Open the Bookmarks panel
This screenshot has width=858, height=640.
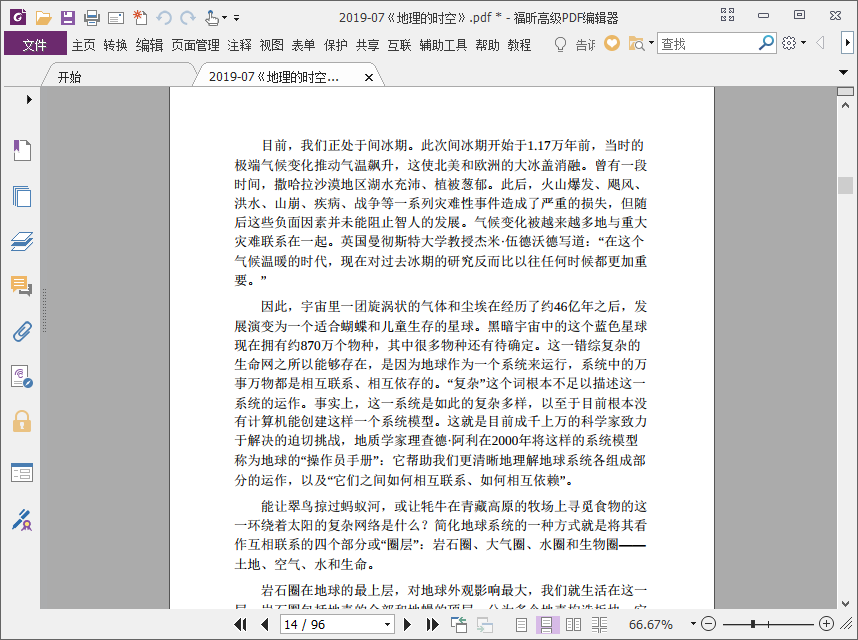[x=22, y=150]
